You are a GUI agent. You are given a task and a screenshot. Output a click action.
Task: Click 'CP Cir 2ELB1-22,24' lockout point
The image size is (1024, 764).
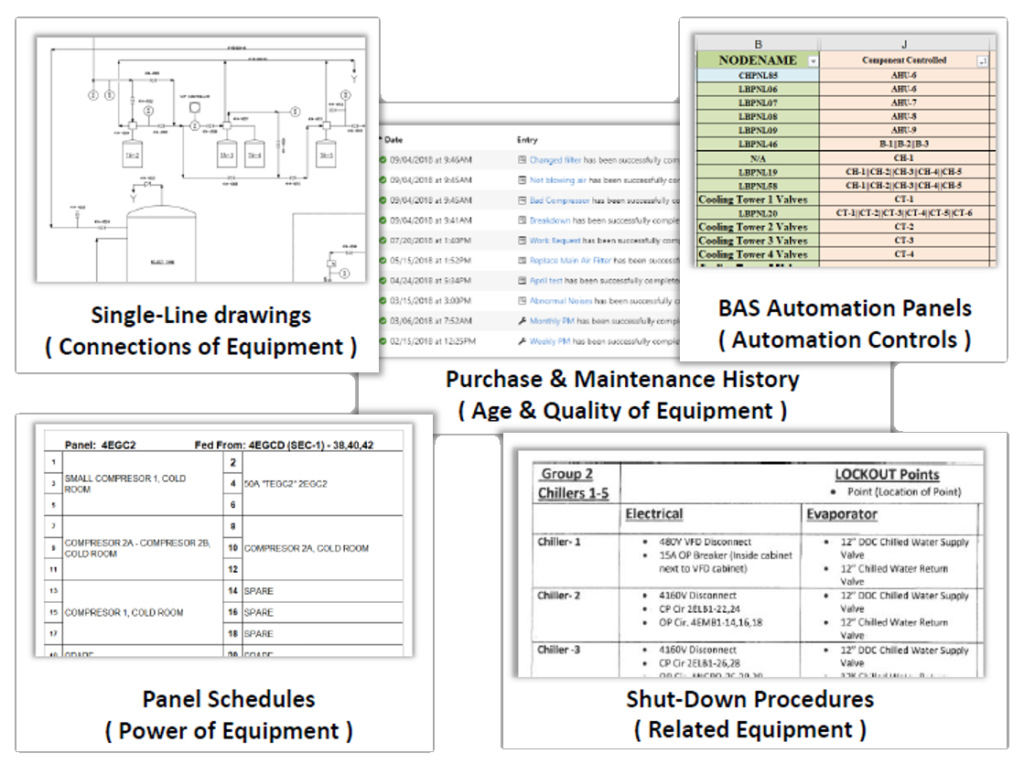tap(699, 609)
